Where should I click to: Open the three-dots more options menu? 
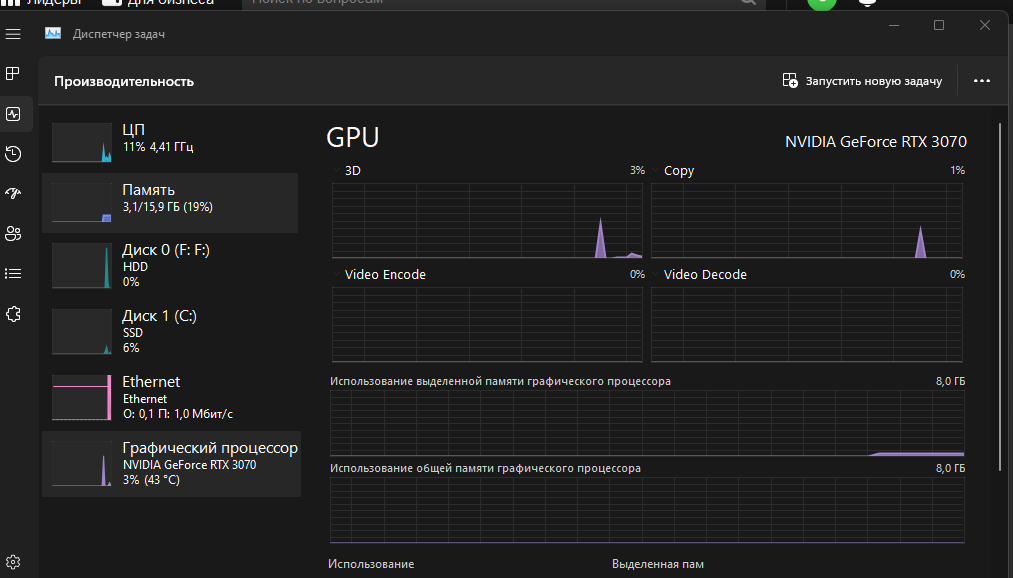(x=981, y=81)
